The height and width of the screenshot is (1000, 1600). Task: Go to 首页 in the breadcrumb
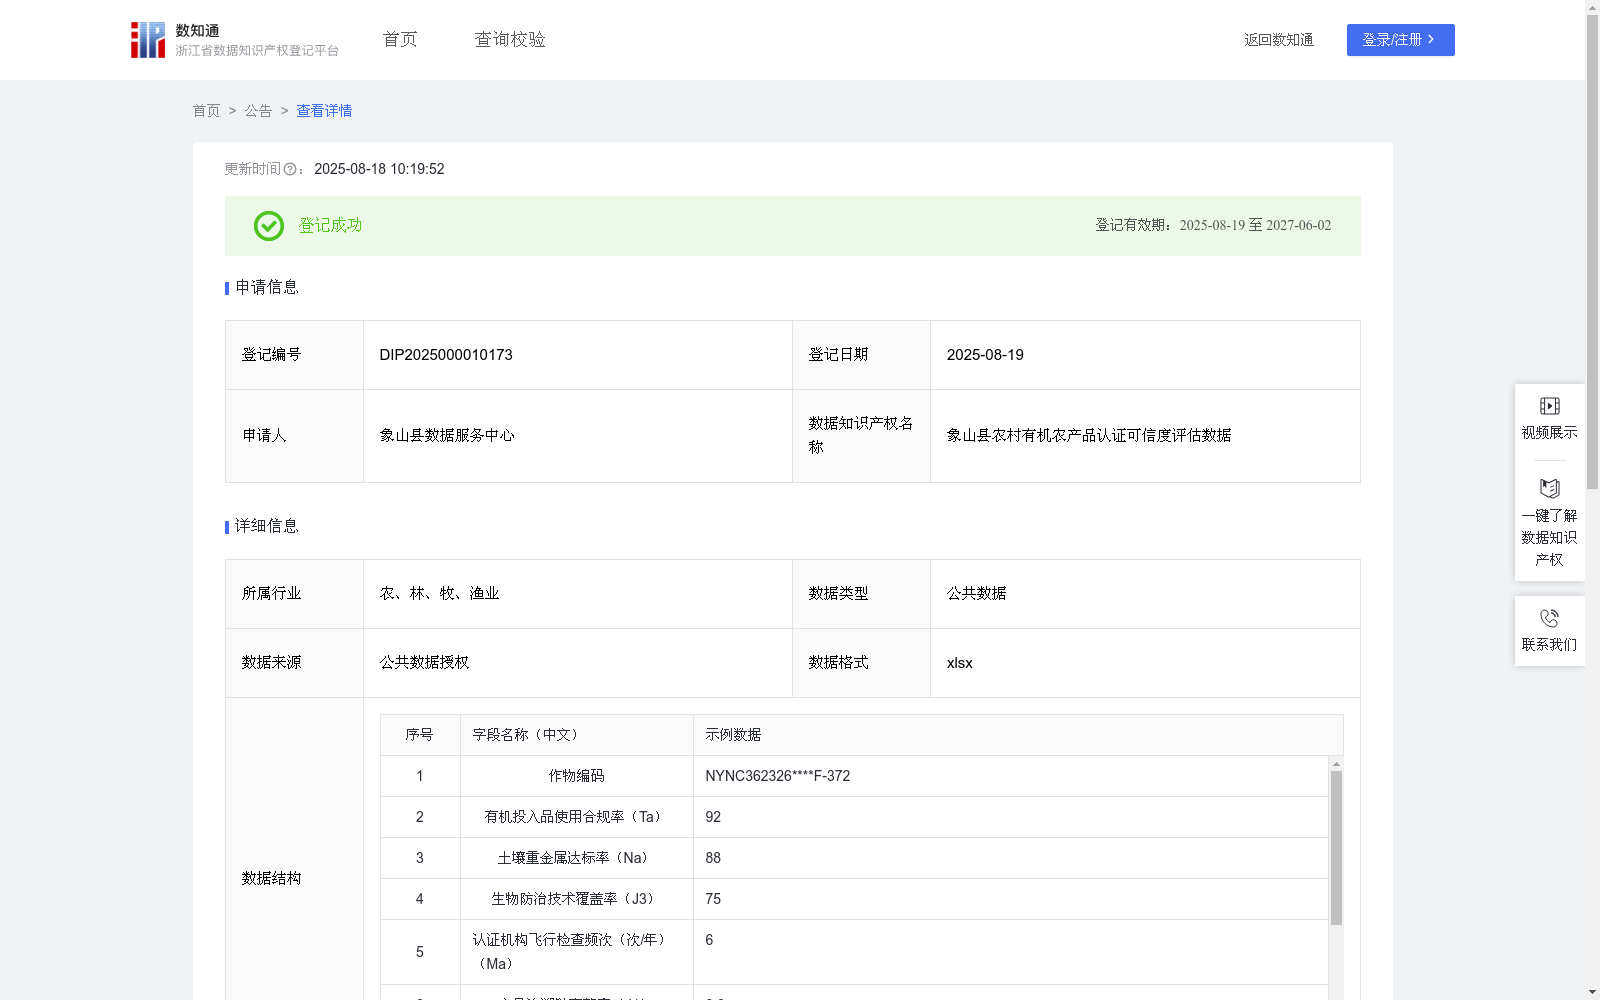click(206, 111)
